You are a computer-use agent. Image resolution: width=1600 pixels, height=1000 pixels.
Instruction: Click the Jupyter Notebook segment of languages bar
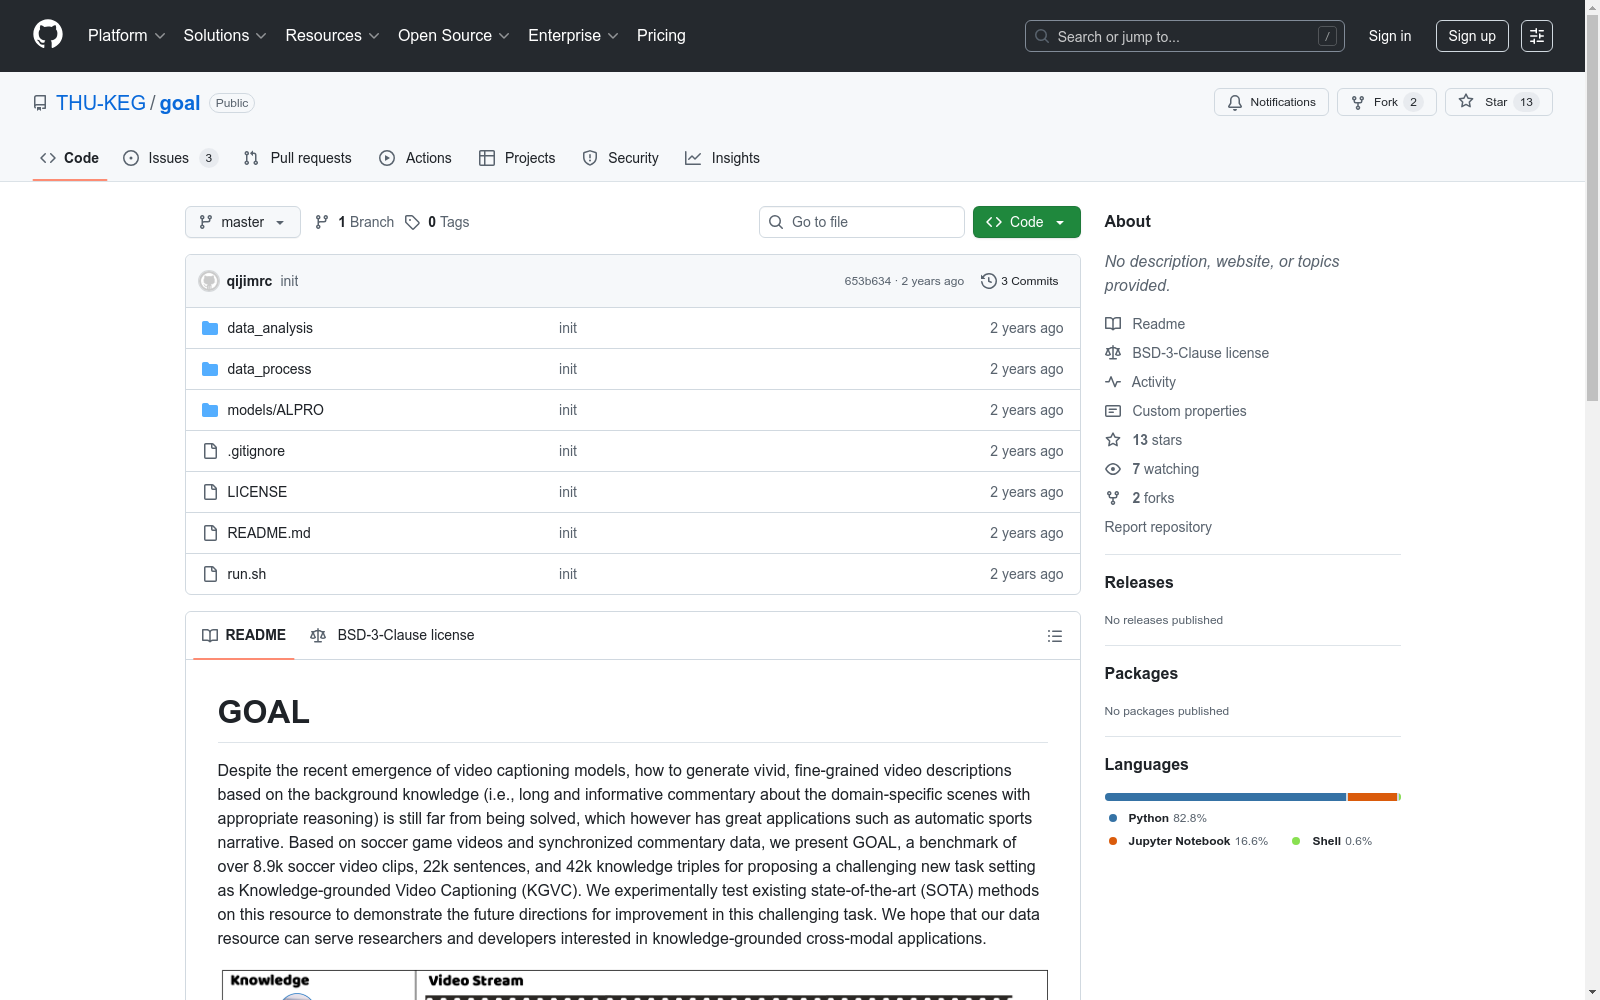coord(1372,797)
